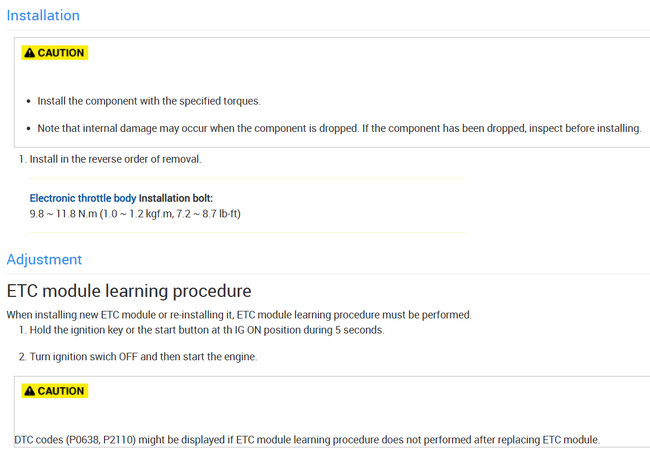Click the 'Note that internal damage may occur' bullet
Screen dimensions: 650x455
coord(339,130)
